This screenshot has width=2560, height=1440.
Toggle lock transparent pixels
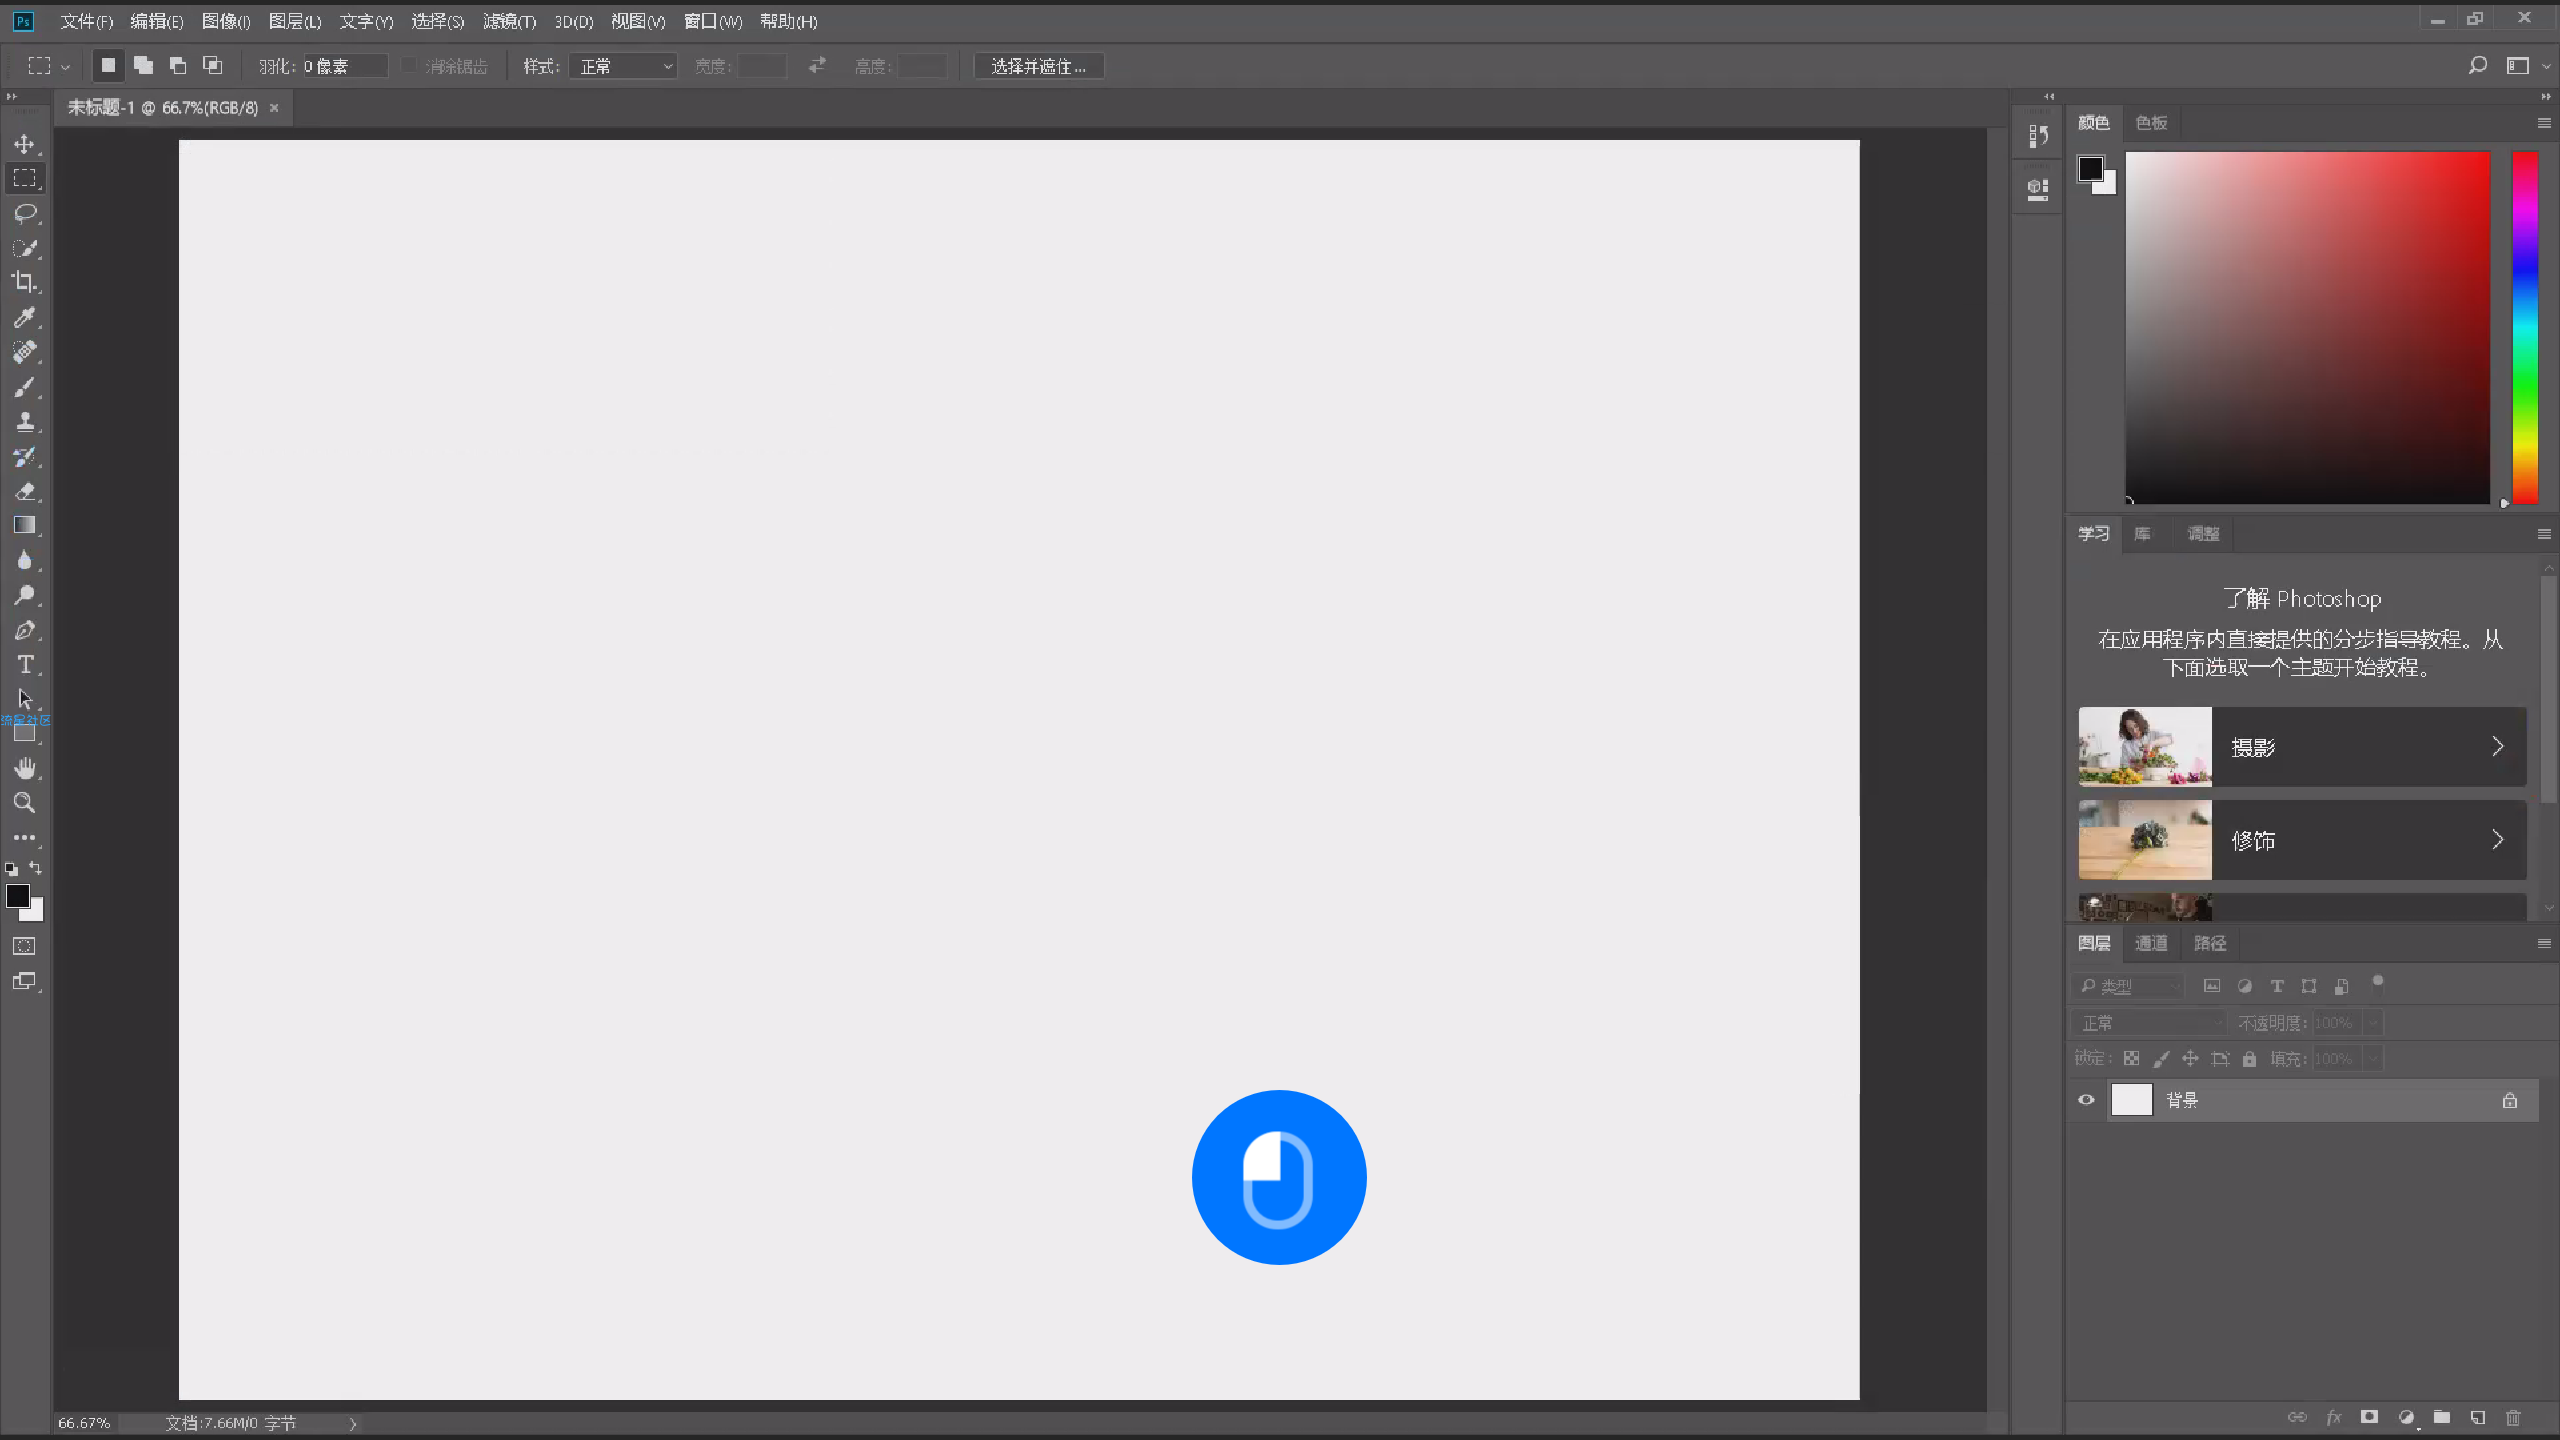point(2132,1059)
